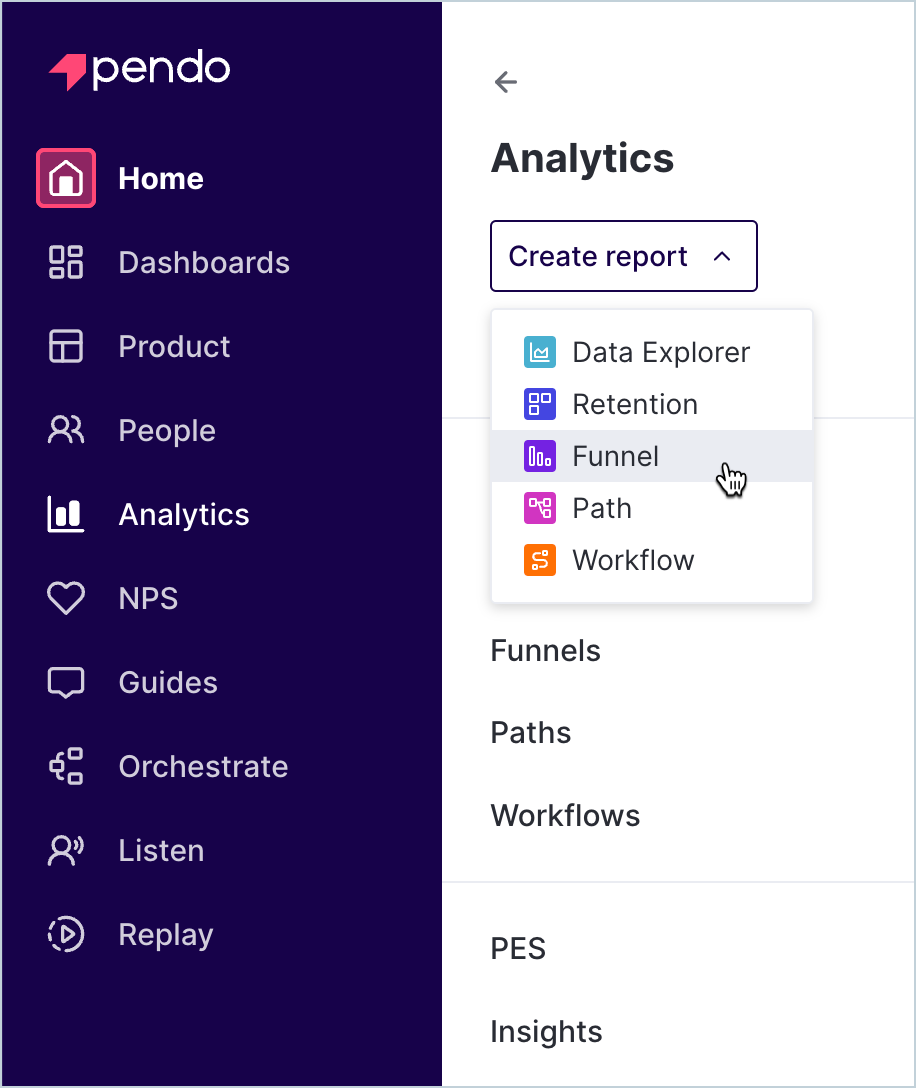The width and height of the screenshot is (916, 1088).
Task: Click the Data Explorer chart icon
Action: pyautogui.click(x=540, y=352)
